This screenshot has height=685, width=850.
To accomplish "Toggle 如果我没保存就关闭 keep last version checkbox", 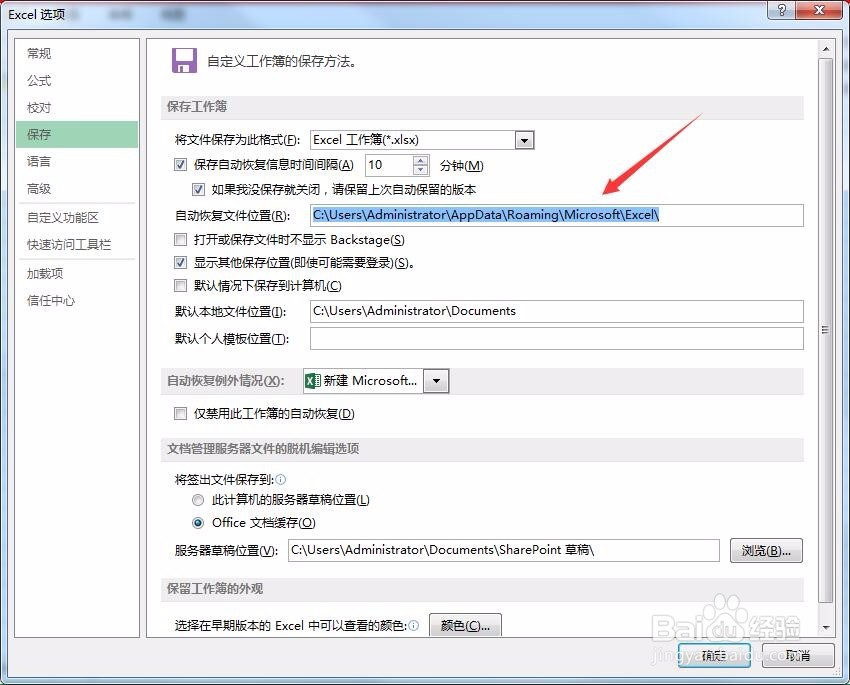I will pyautogui.click(x=198, y=190).
